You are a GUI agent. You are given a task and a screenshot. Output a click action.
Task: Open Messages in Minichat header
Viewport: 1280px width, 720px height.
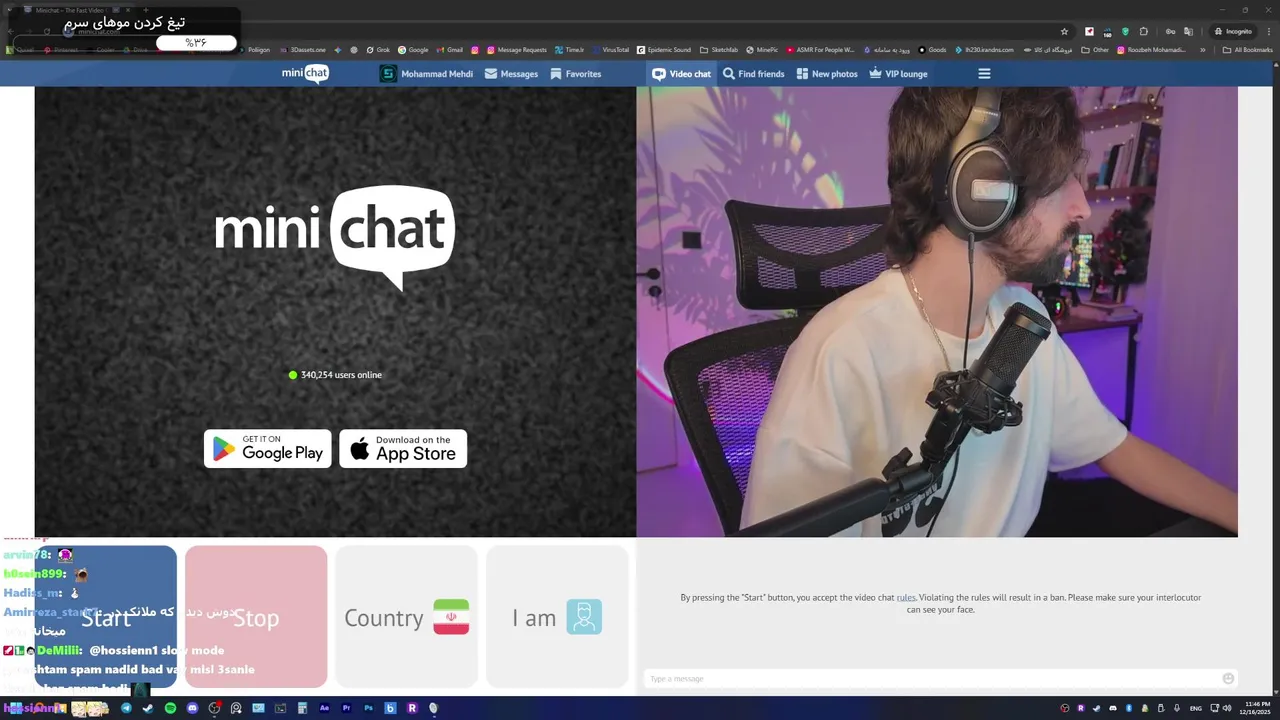point(511,74)
